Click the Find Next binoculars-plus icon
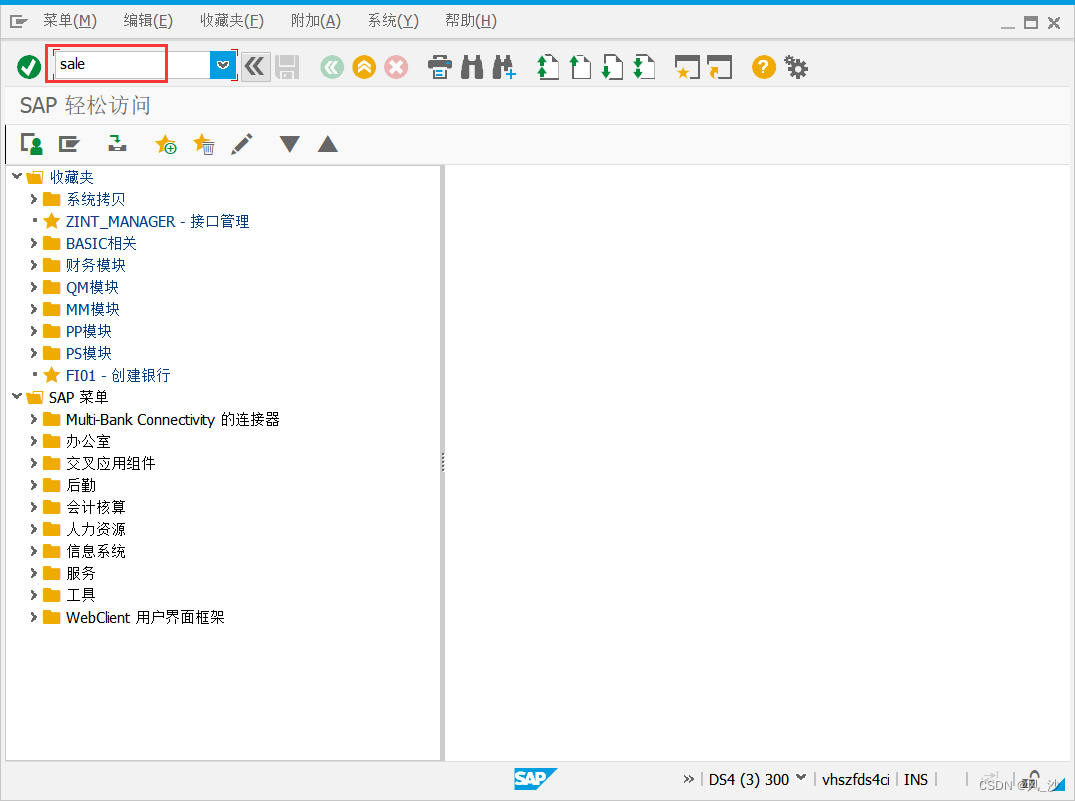Screen dimensions: 1075x801 (x=504, y=67)
